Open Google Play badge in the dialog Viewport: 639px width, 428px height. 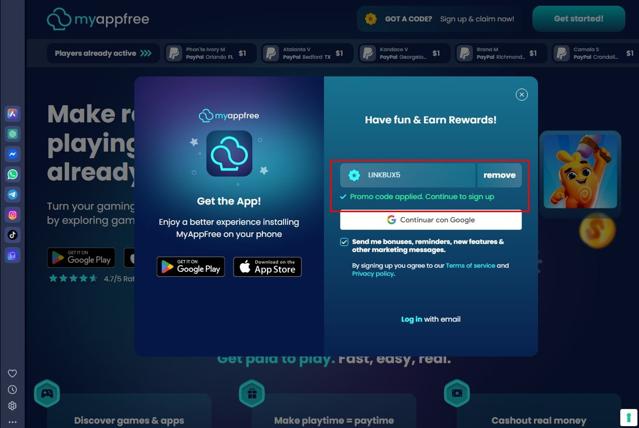pyautogui.click(x=190, y=267)
